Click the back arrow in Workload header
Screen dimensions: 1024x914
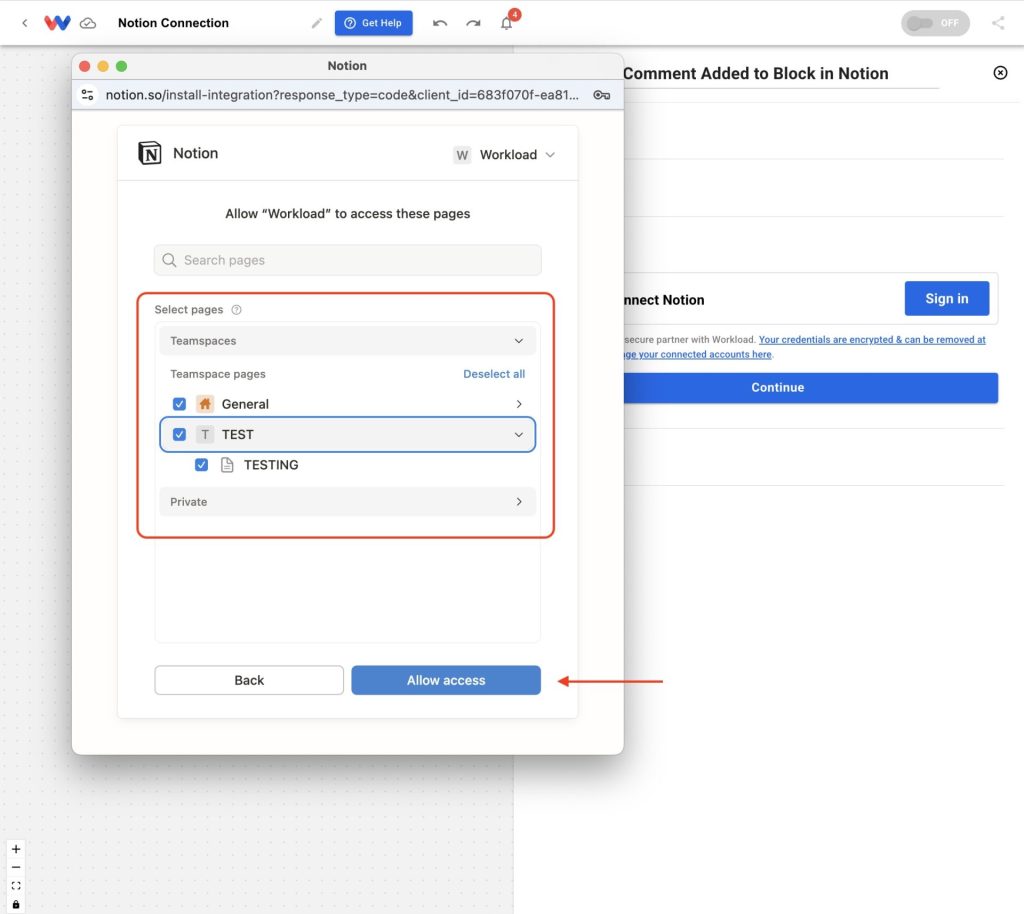[x=25, y=23]
